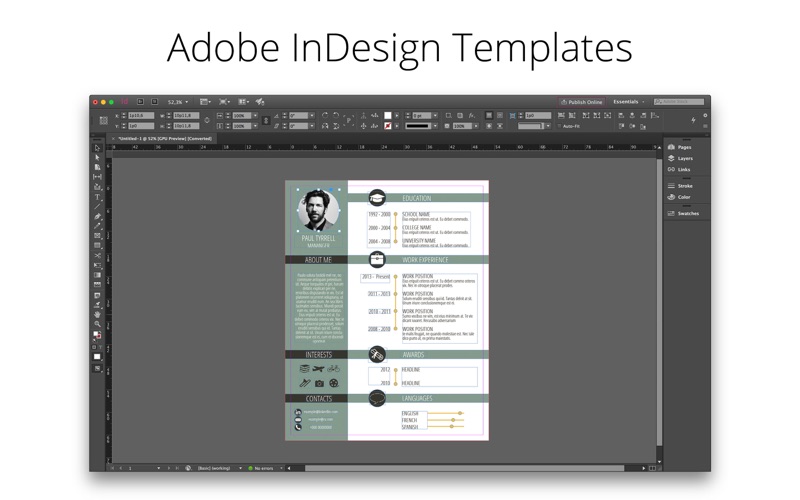Open the rotation angle dropdown
This screenshot has width=800, height=500.
(311, 116)
